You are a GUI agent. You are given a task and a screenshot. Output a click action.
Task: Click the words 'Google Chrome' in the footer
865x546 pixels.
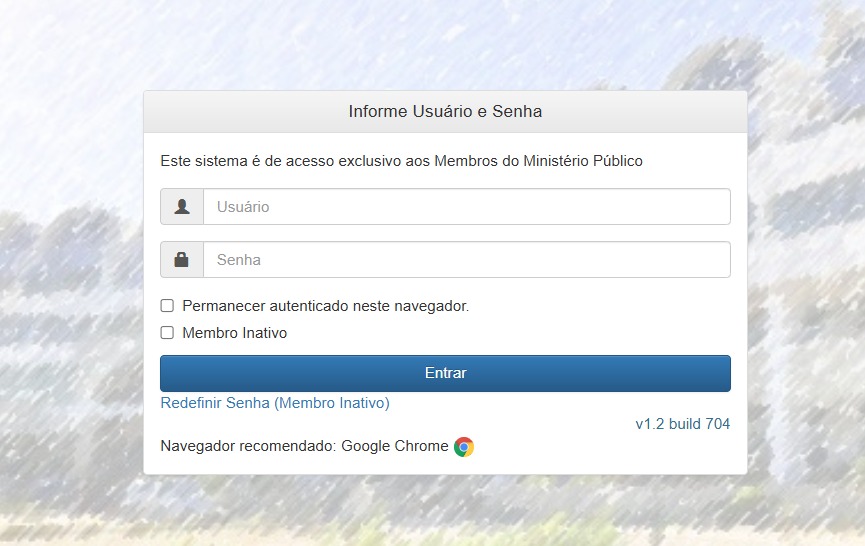395,446
